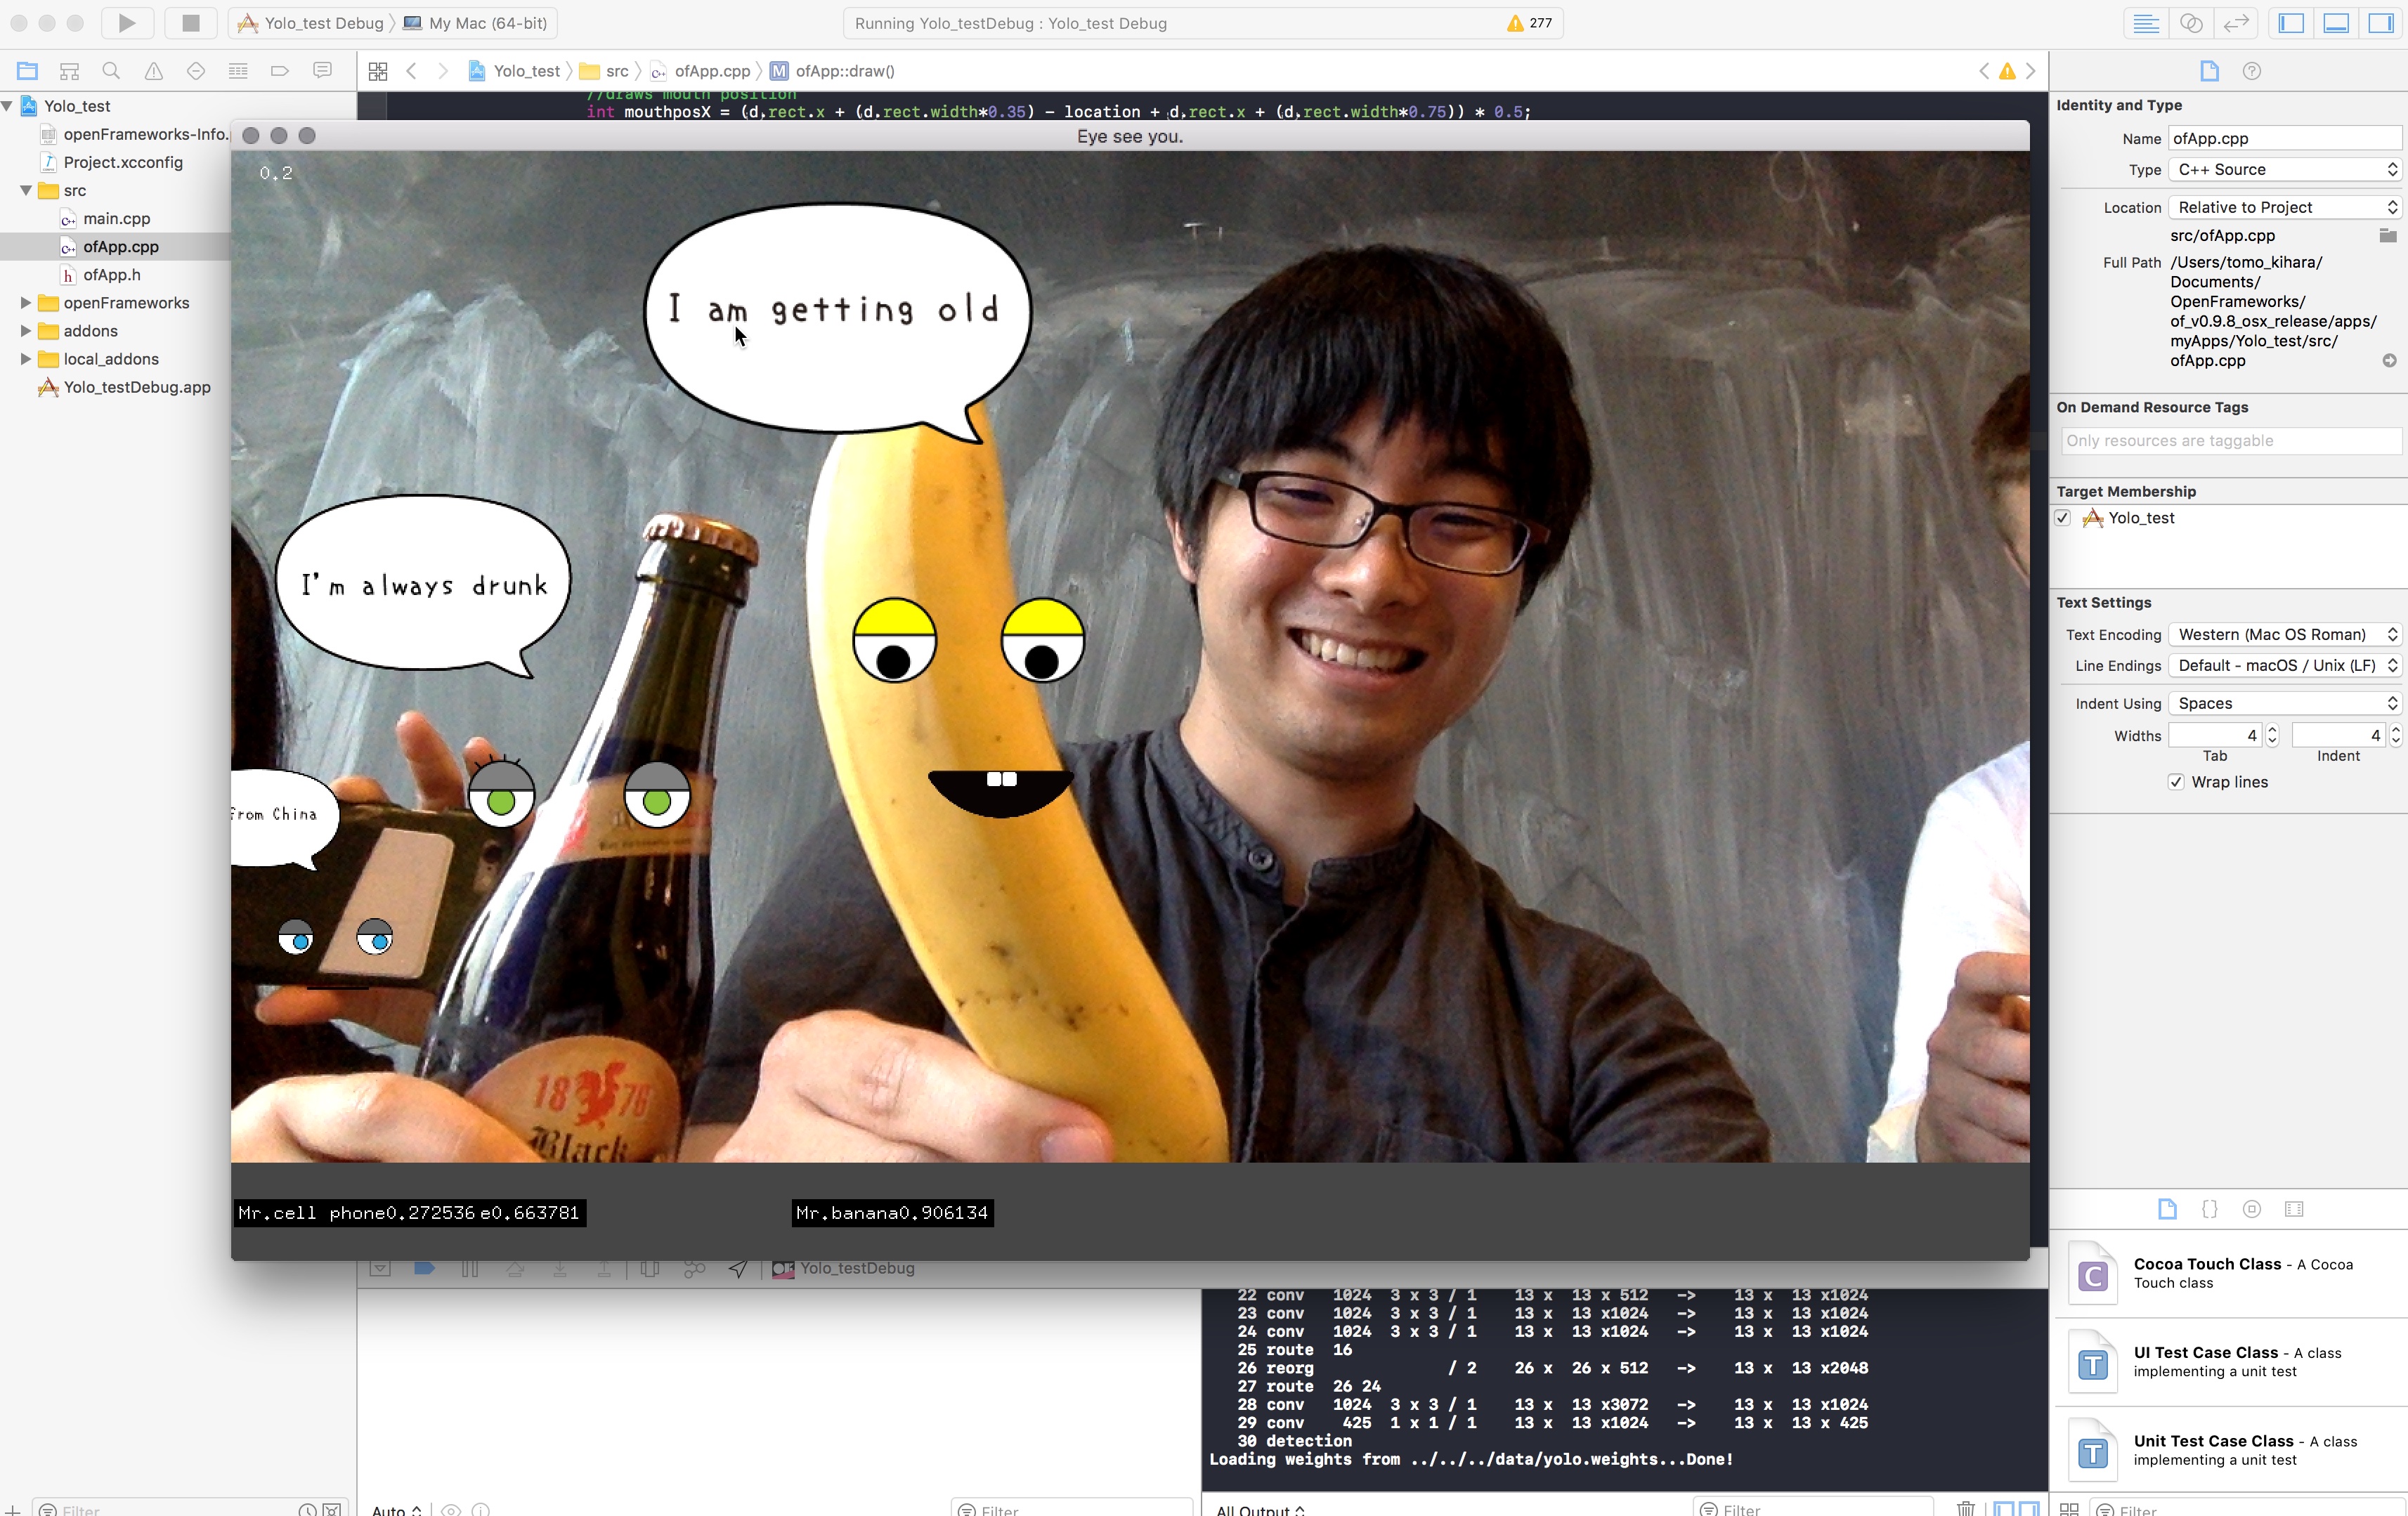Click the editor issue warning triangle
The height and width of the screenshot is (1516, 2408).
click(2007, 71)
